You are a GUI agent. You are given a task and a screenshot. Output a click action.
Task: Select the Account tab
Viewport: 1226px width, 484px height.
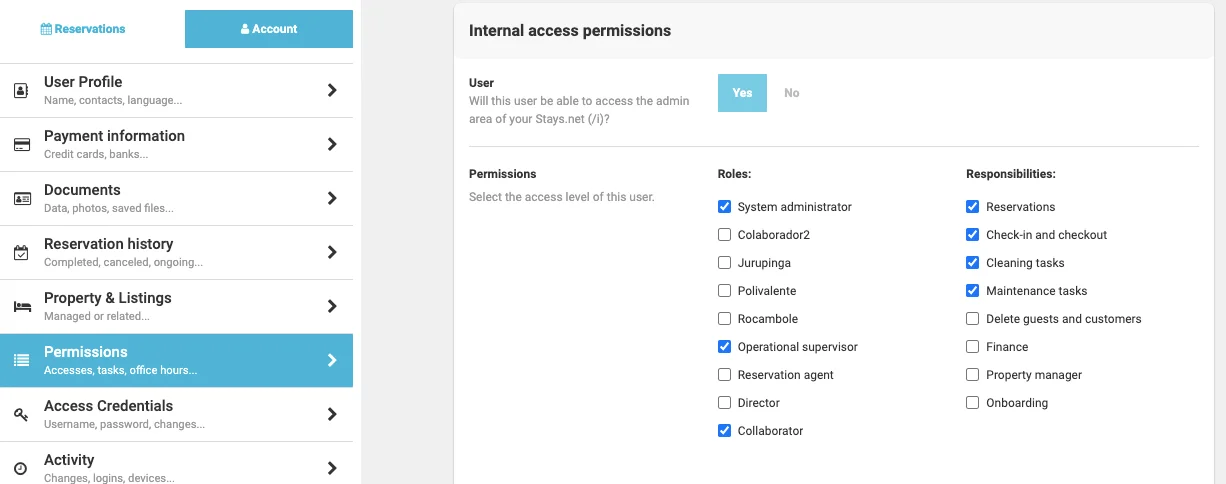pyautogui.click(x=269, y=29)
